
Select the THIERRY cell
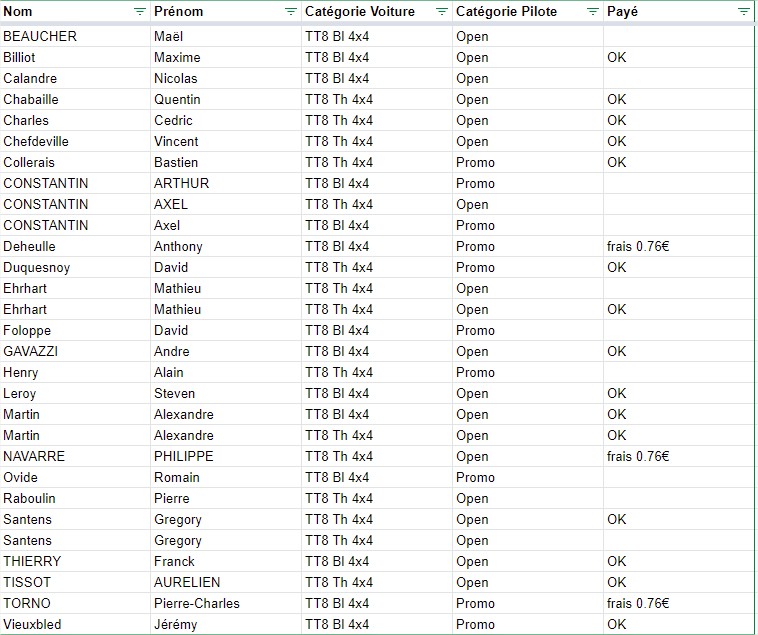tap(75, 562)
